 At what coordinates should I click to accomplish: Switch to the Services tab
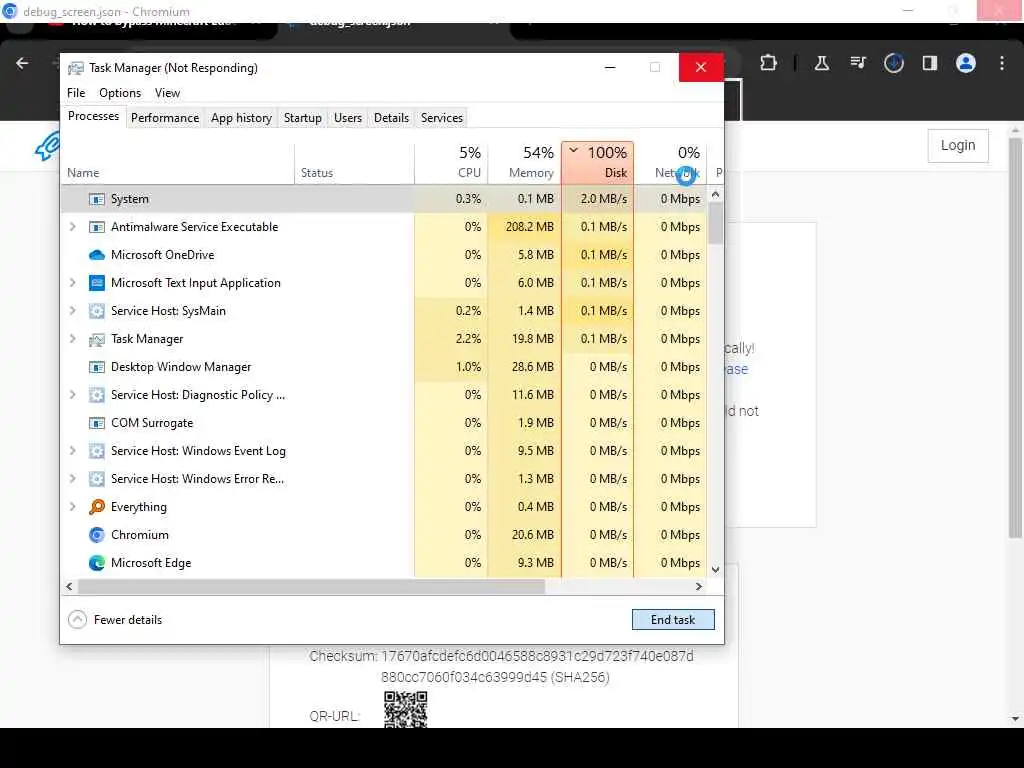coord(441,118)
